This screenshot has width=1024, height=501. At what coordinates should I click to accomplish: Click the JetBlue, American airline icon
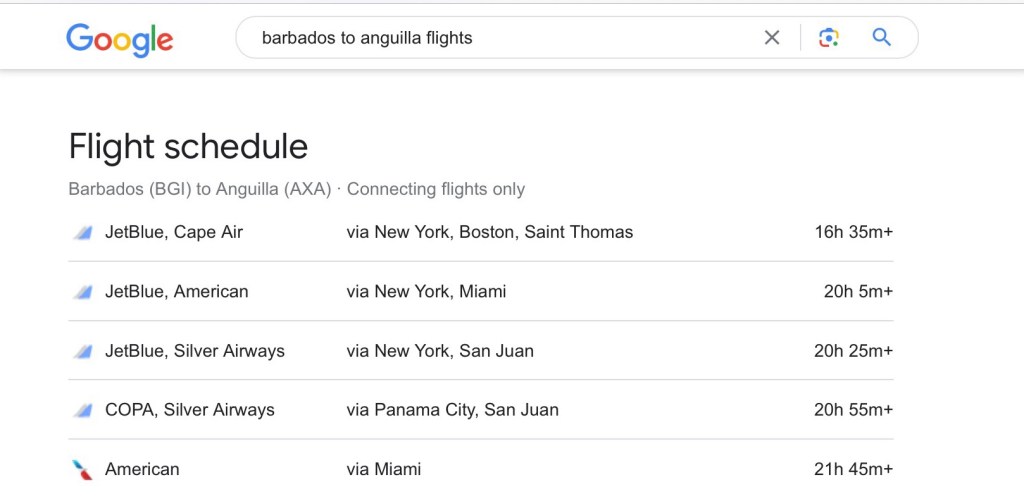(x=82, y=292)
